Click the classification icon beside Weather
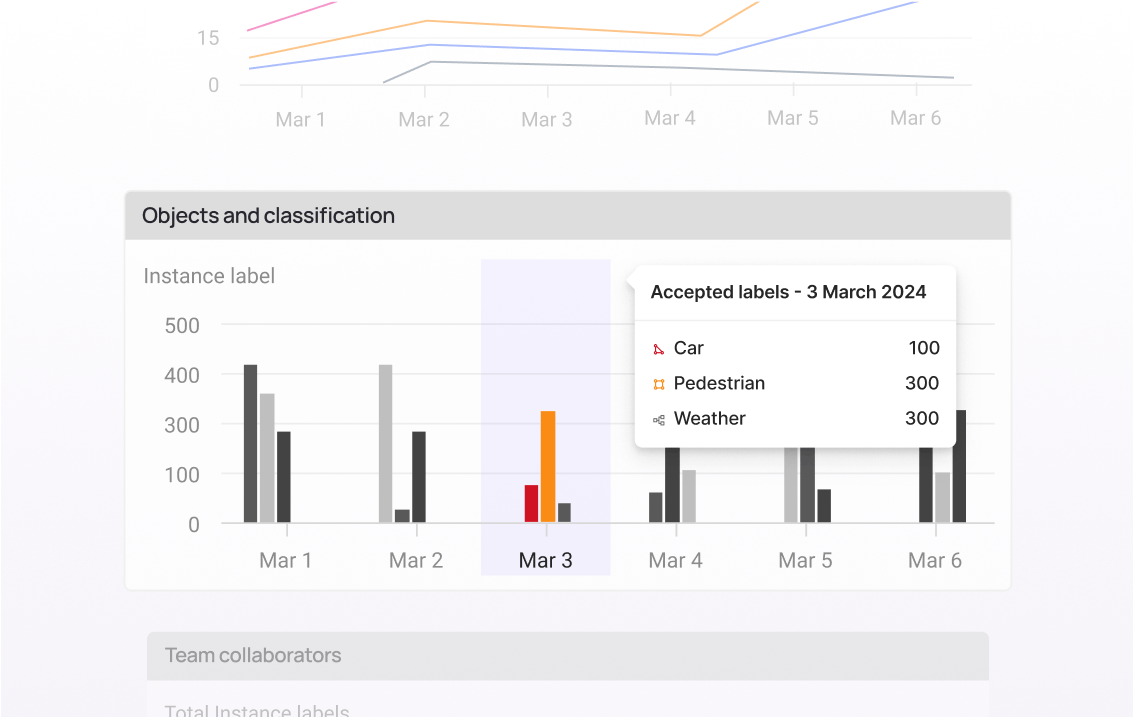This screenshot has width=1133, height=717. 658,419
